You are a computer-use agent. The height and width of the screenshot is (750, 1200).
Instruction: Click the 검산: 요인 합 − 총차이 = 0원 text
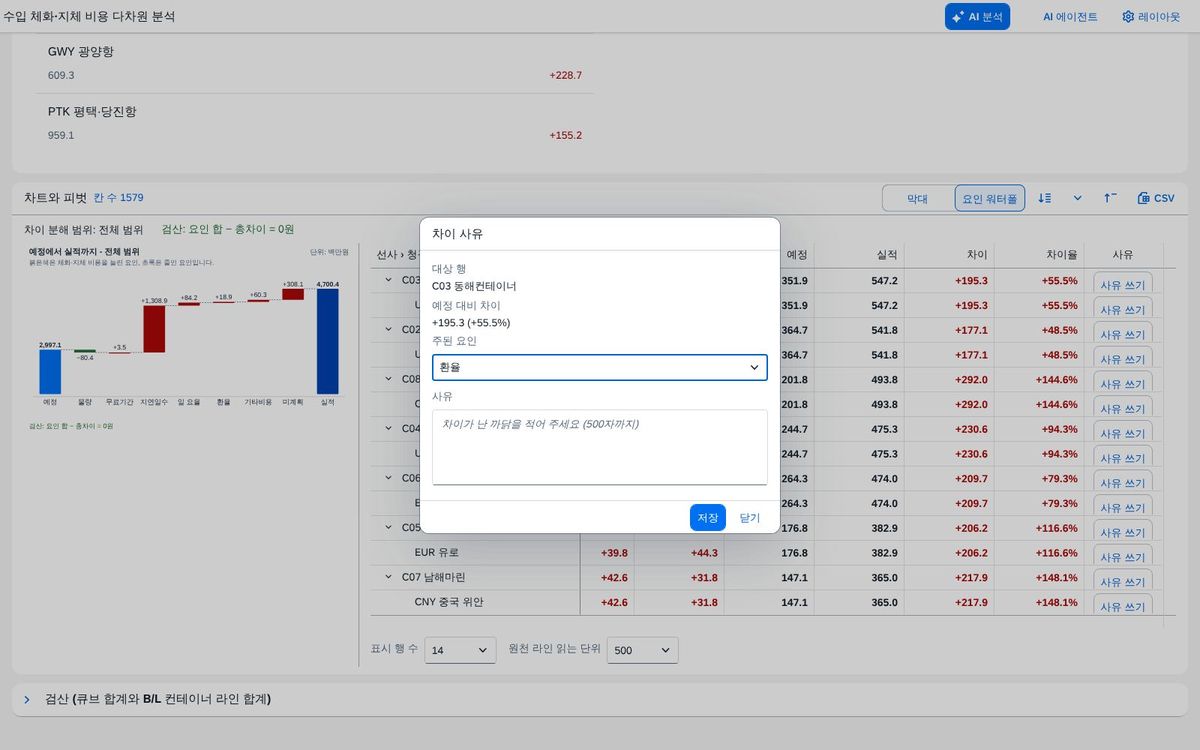228,229
